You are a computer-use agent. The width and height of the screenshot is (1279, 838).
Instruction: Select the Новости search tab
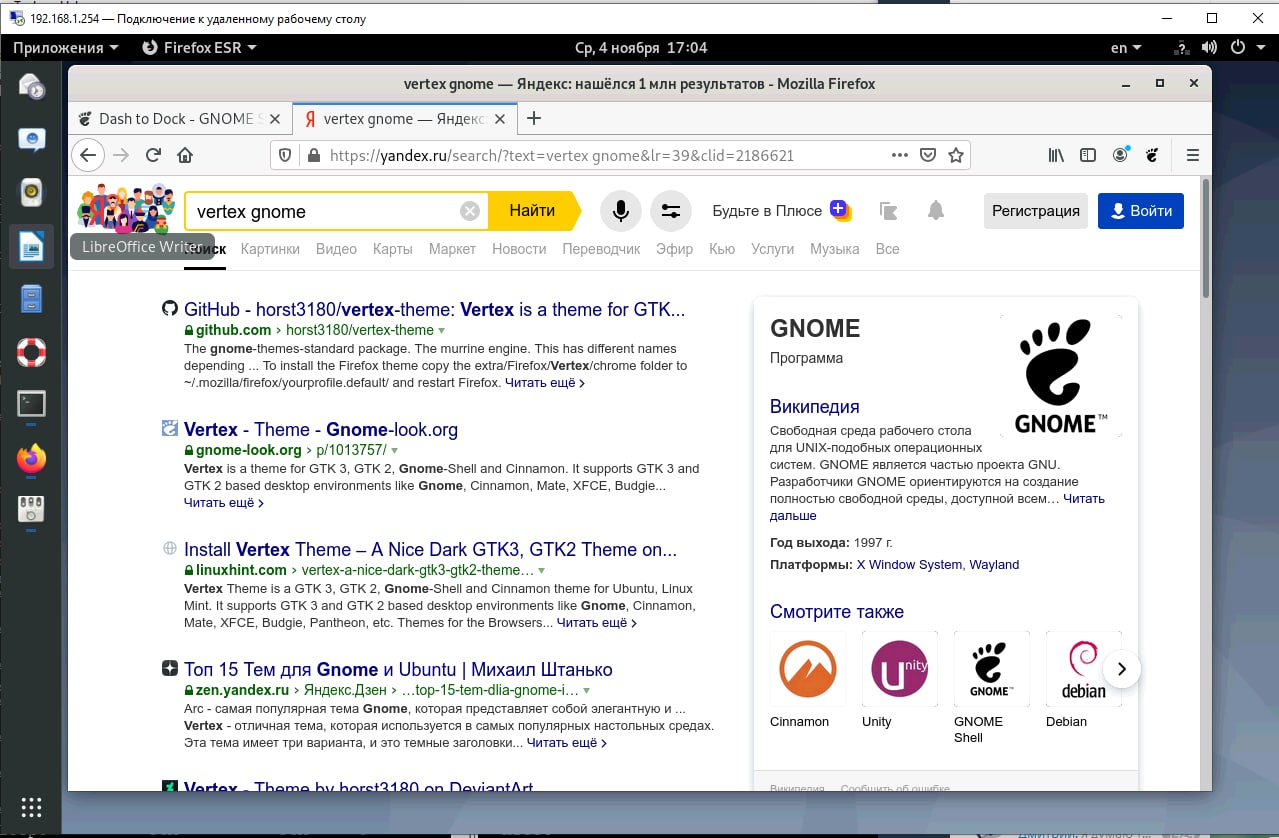(x=519, y=249)
